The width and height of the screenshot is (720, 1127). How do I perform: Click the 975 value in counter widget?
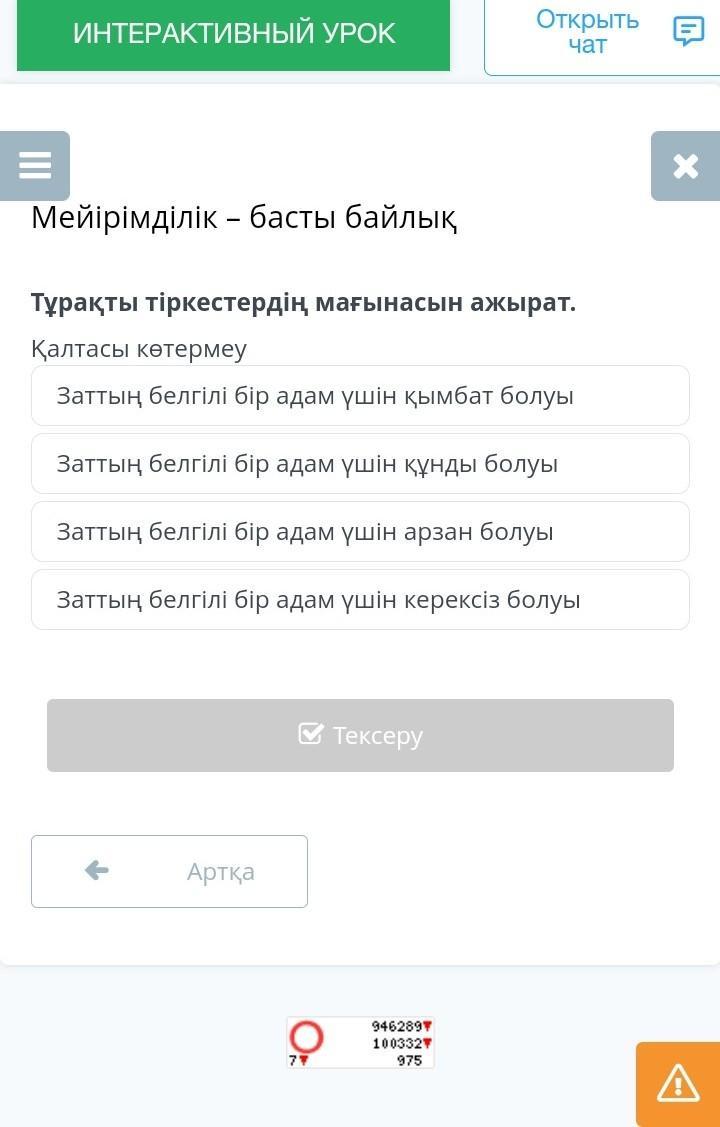(x=410, y=1060)
